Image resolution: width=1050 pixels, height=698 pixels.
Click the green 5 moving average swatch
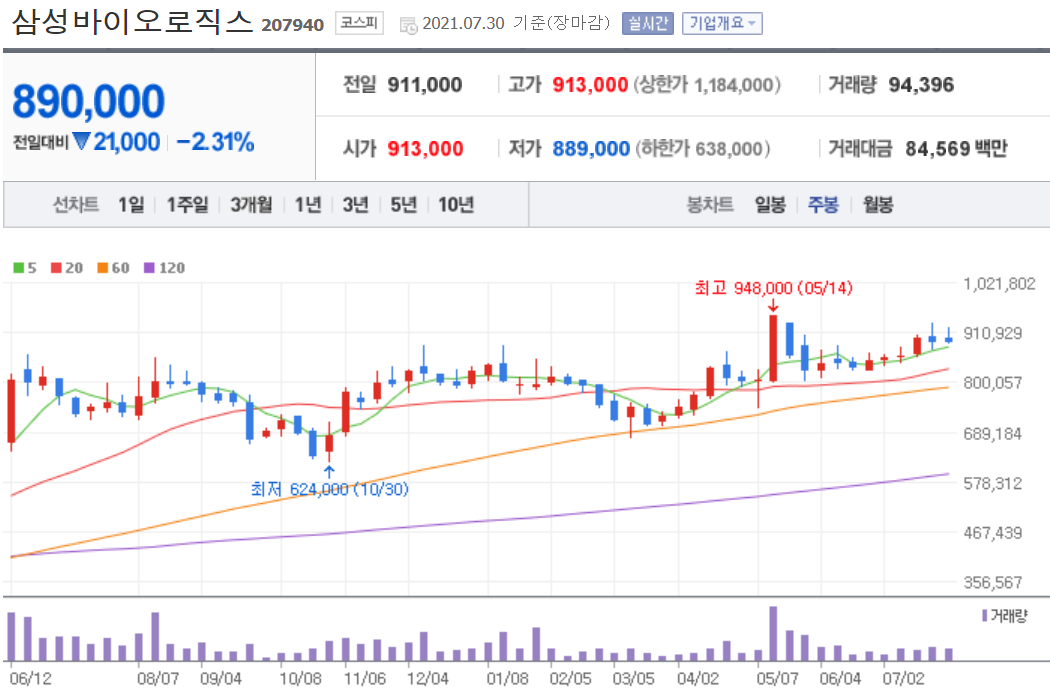pyautogui.click(x=18, y=268)
